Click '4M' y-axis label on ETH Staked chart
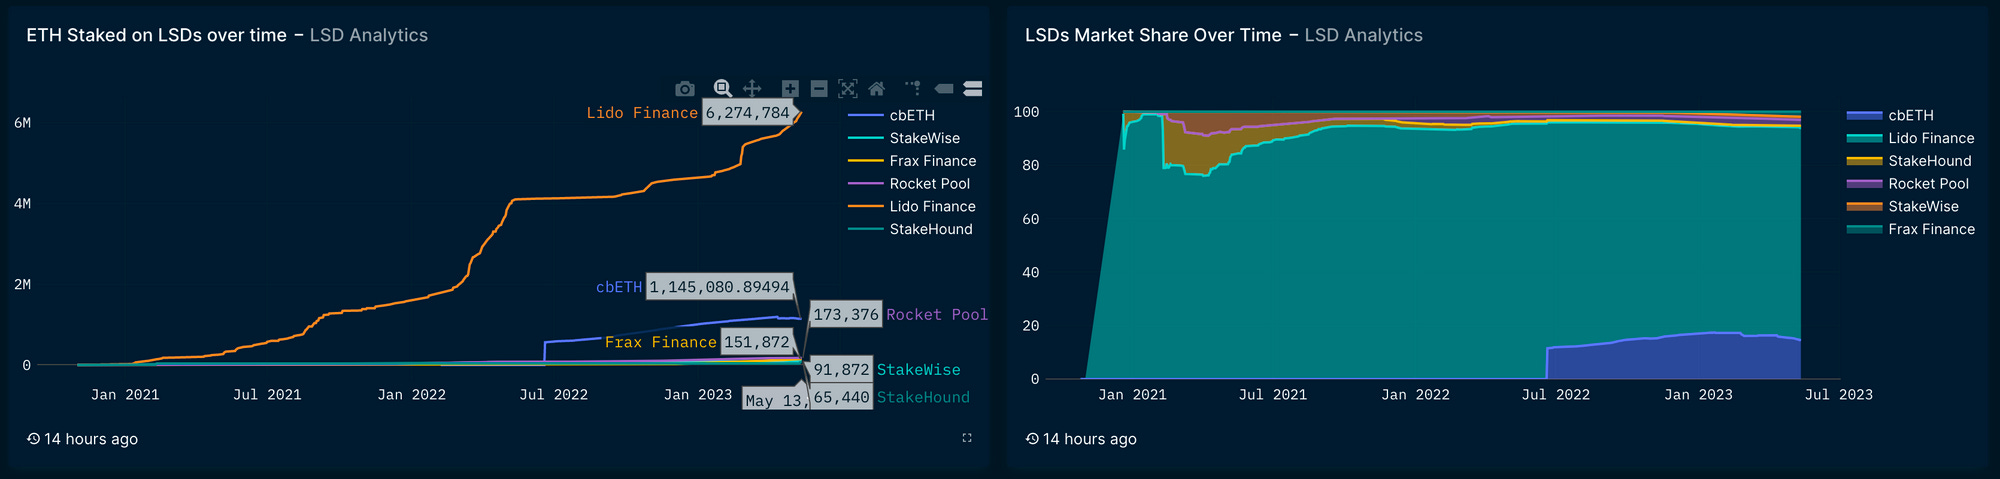 [22, 204]
